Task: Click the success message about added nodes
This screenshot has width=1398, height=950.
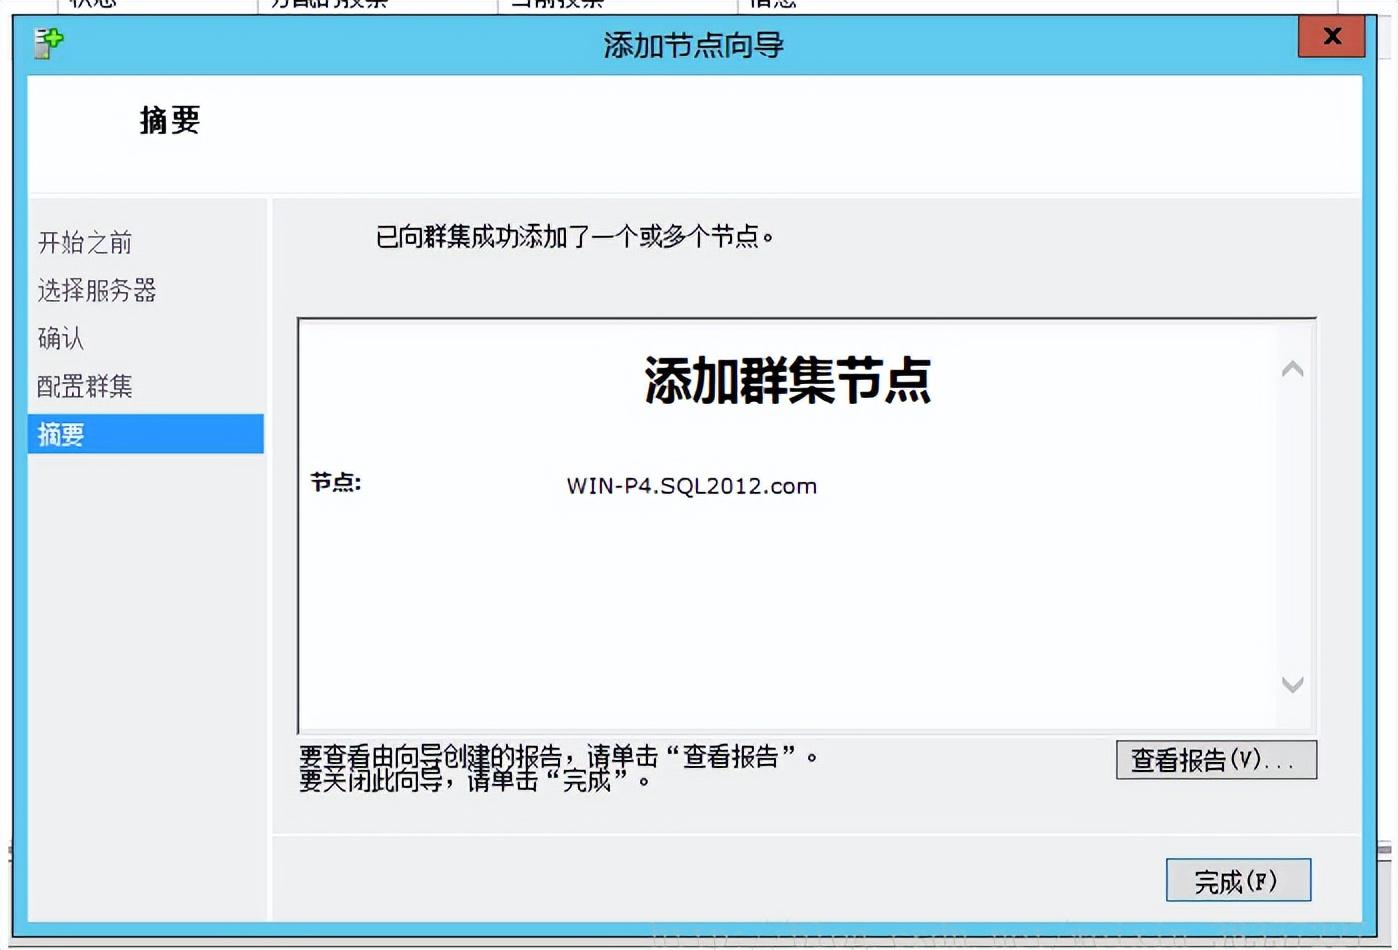Action: pos(574,237)
